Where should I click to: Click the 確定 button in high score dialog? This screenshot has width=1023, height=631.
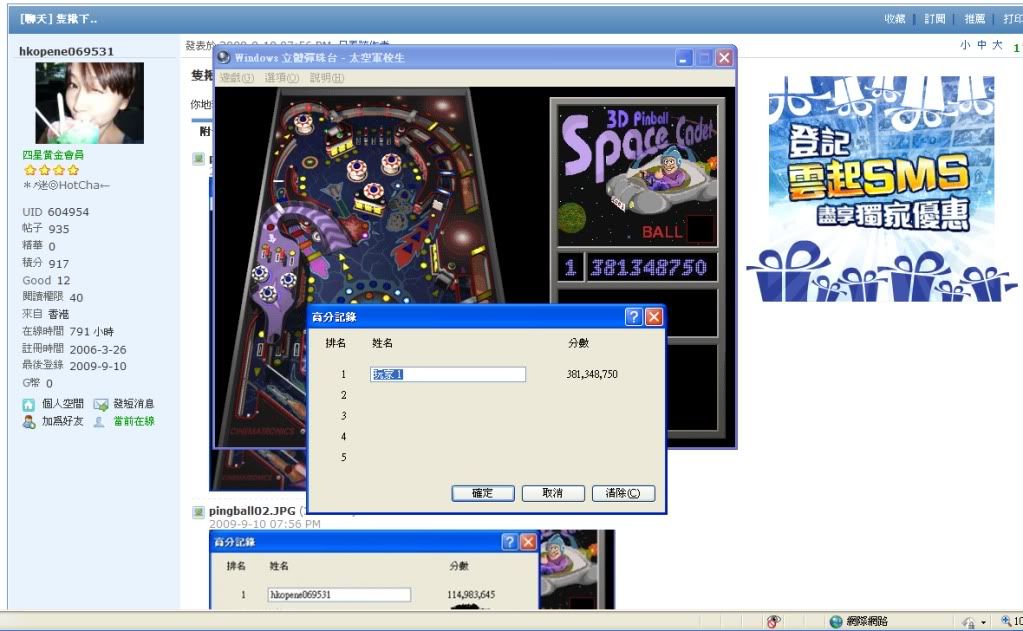coord(483,493)
